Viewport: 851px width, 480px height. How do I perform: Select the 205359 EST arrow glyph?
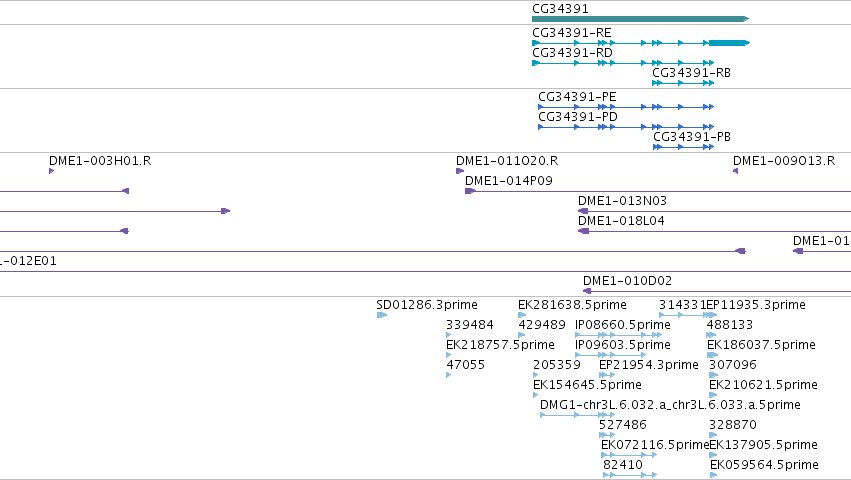pos(536,375)
